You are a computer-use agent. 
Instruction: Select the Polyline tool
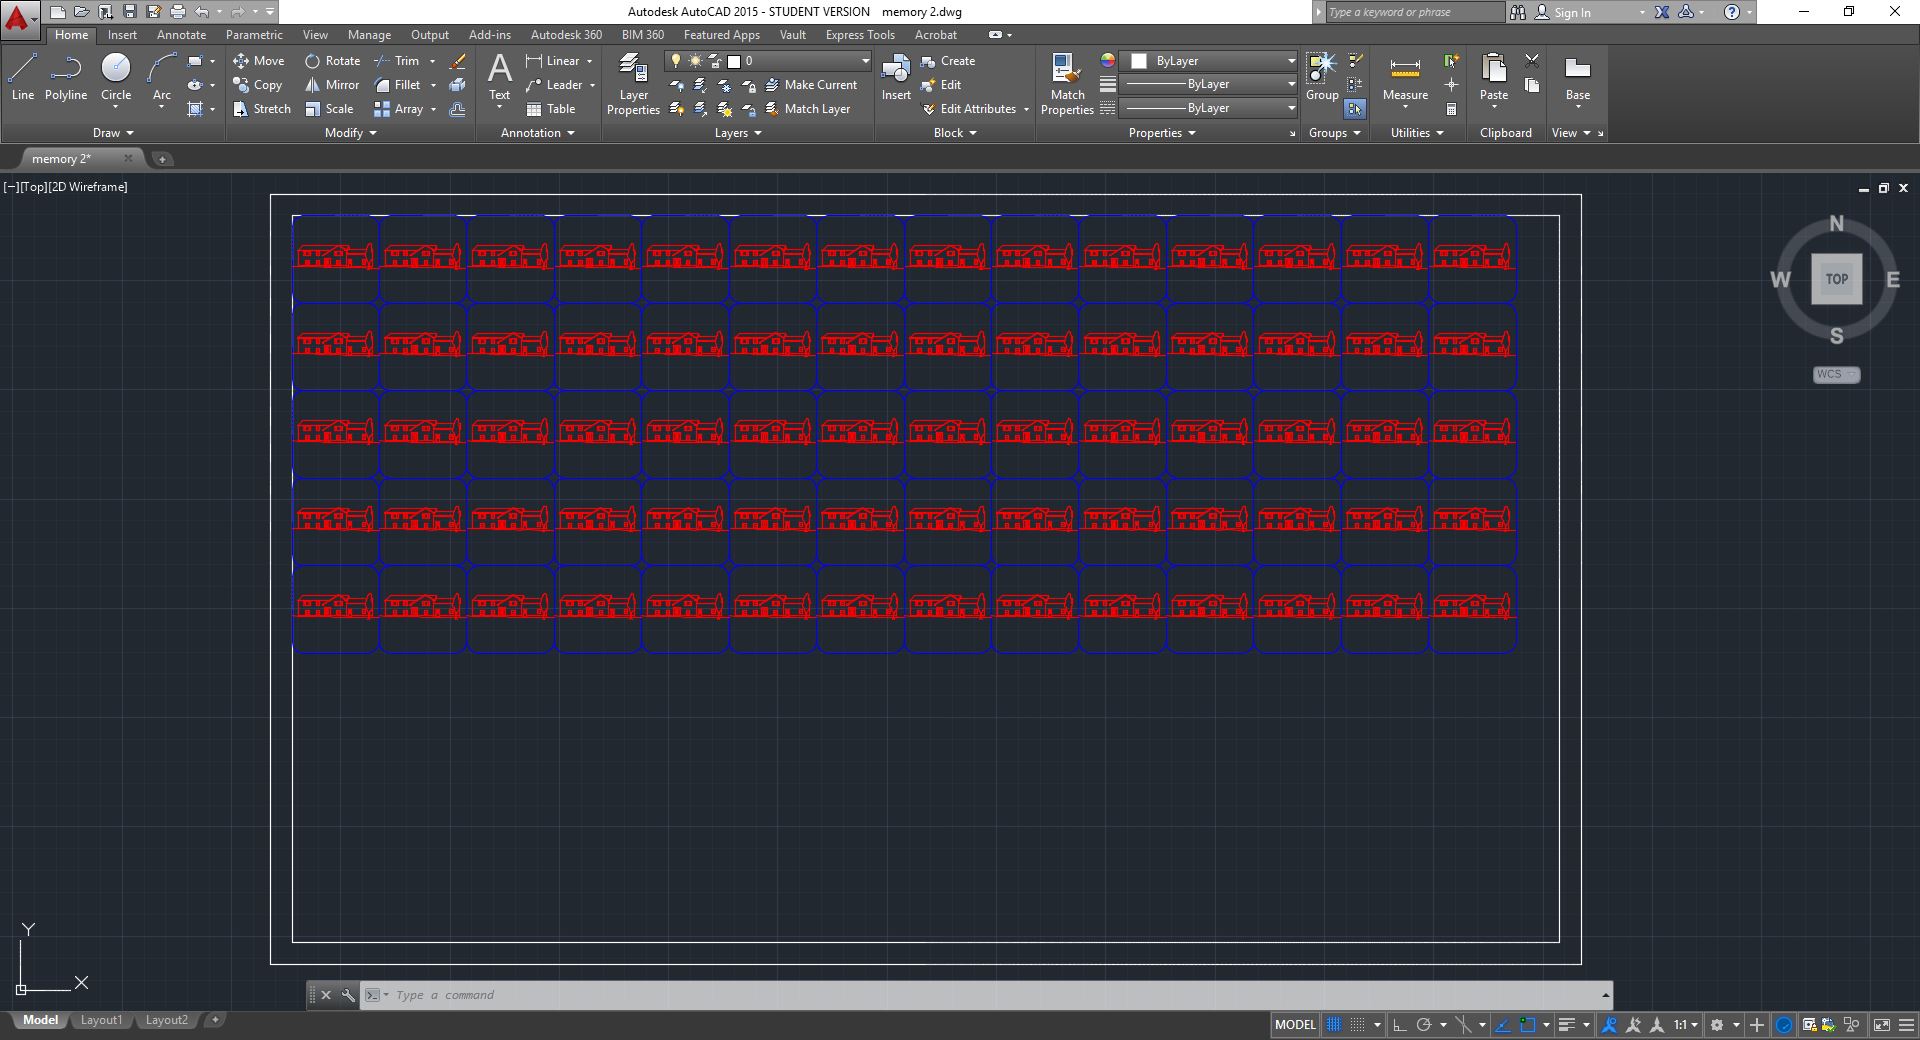tap(66, 78)
